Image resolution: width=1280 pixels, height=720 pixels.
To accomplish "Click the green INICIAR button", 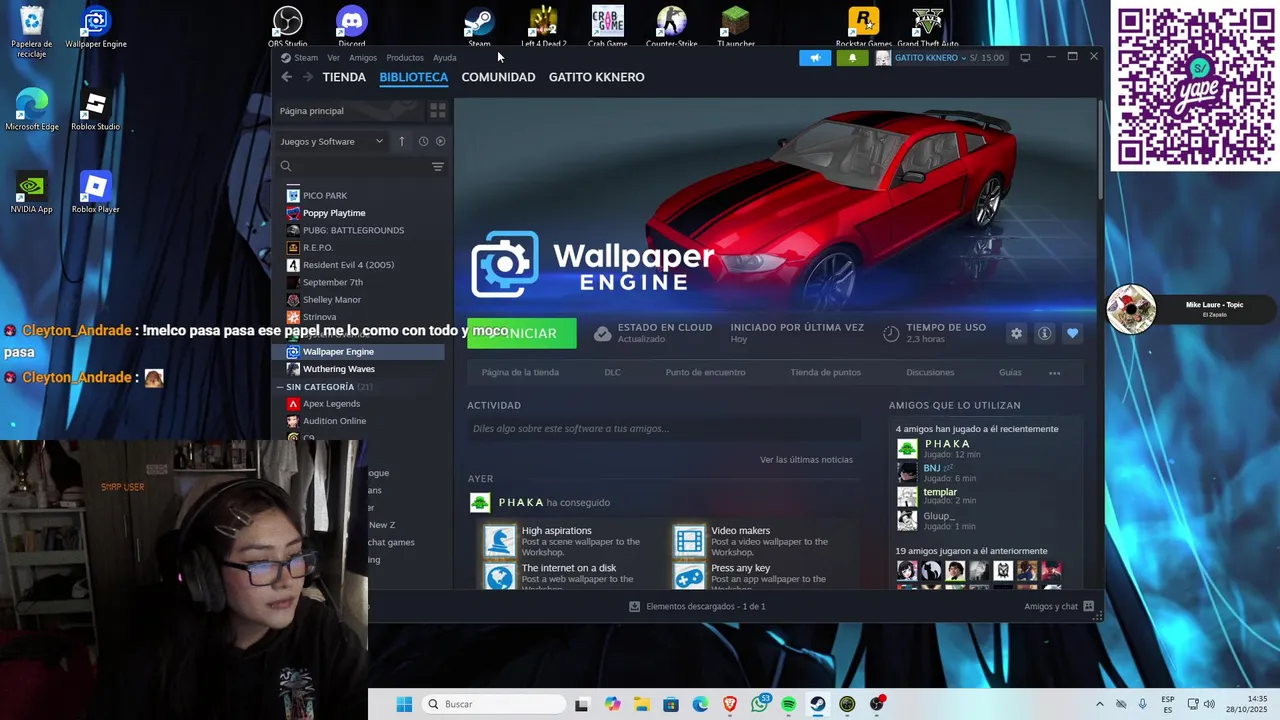I will pyautogui.click(x=522, y=333).
